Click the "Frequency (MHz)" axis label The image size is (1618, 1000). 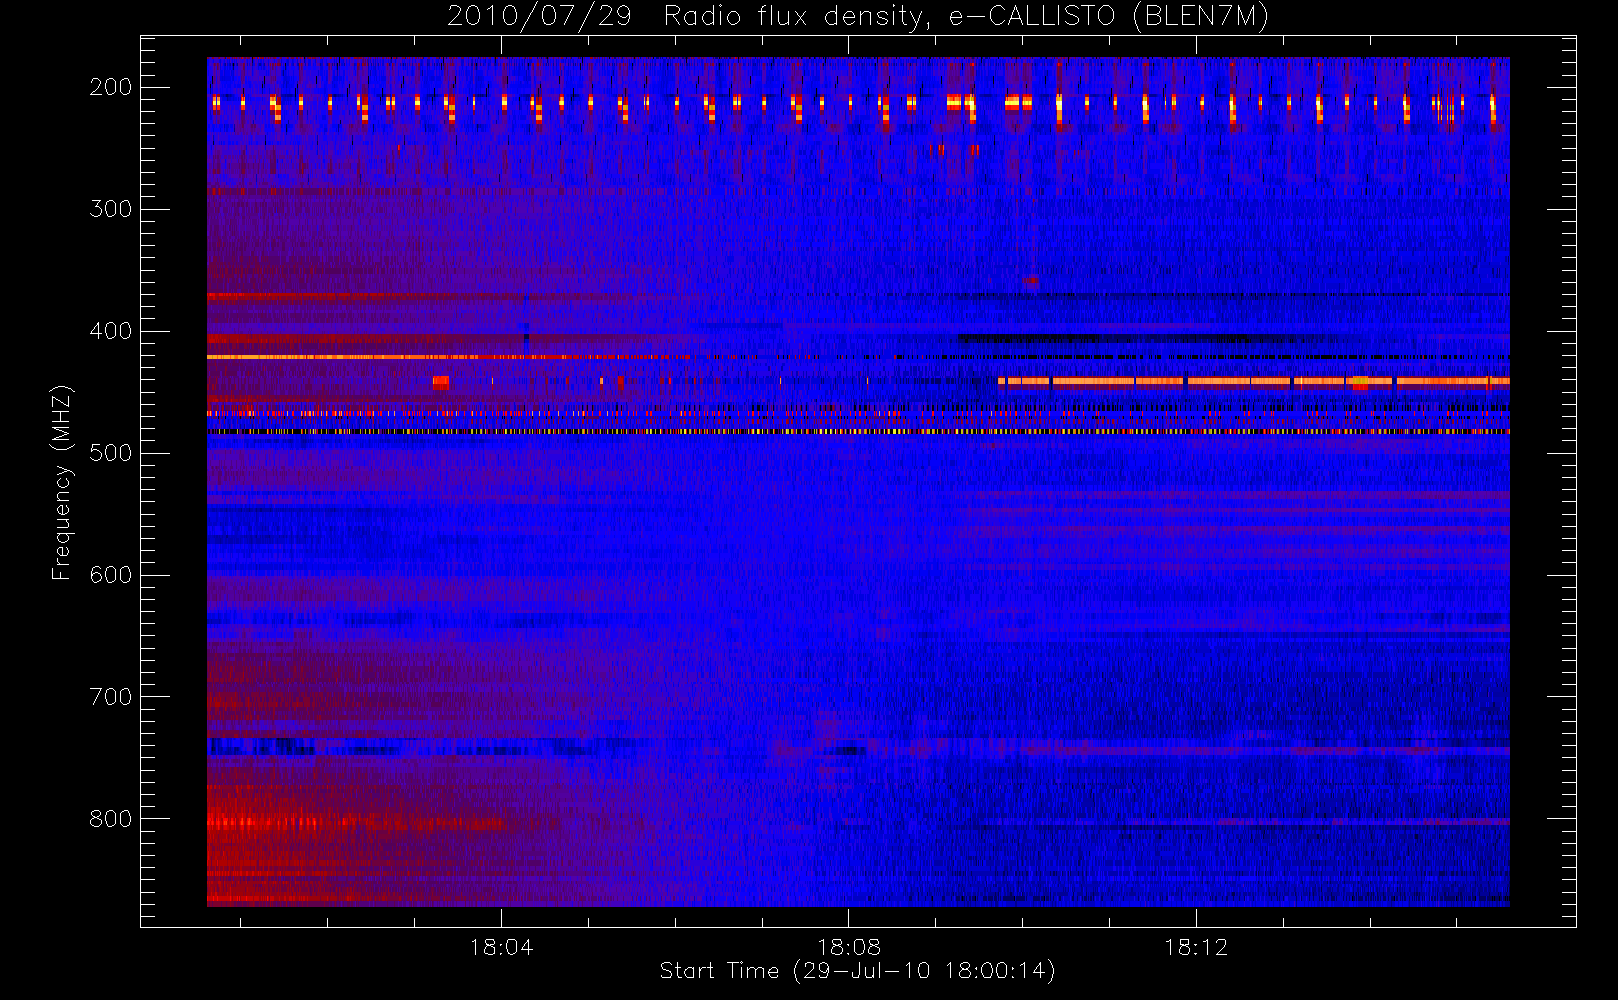[62, 482]
